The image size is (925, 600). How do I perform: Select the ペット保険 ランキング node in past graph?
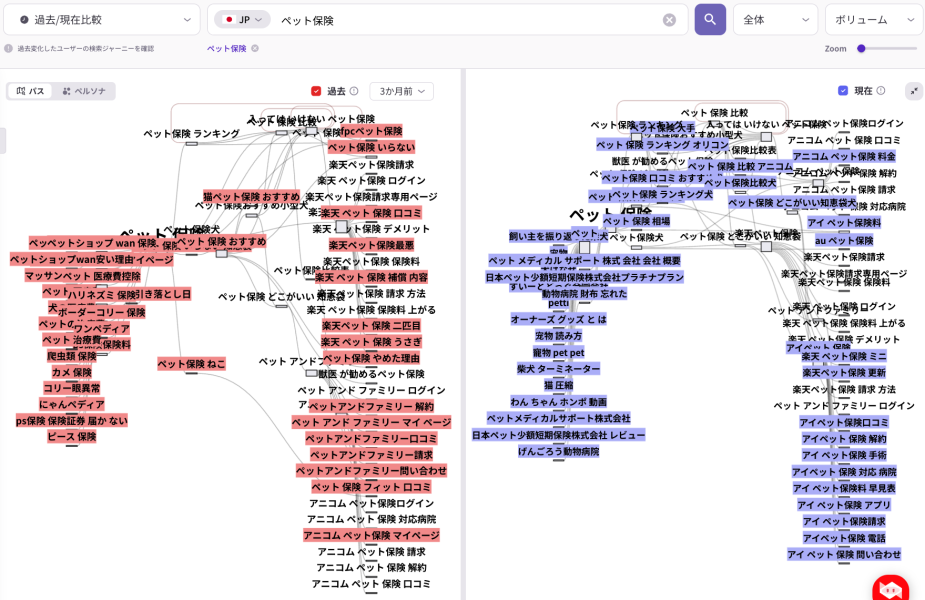[191, 134]
